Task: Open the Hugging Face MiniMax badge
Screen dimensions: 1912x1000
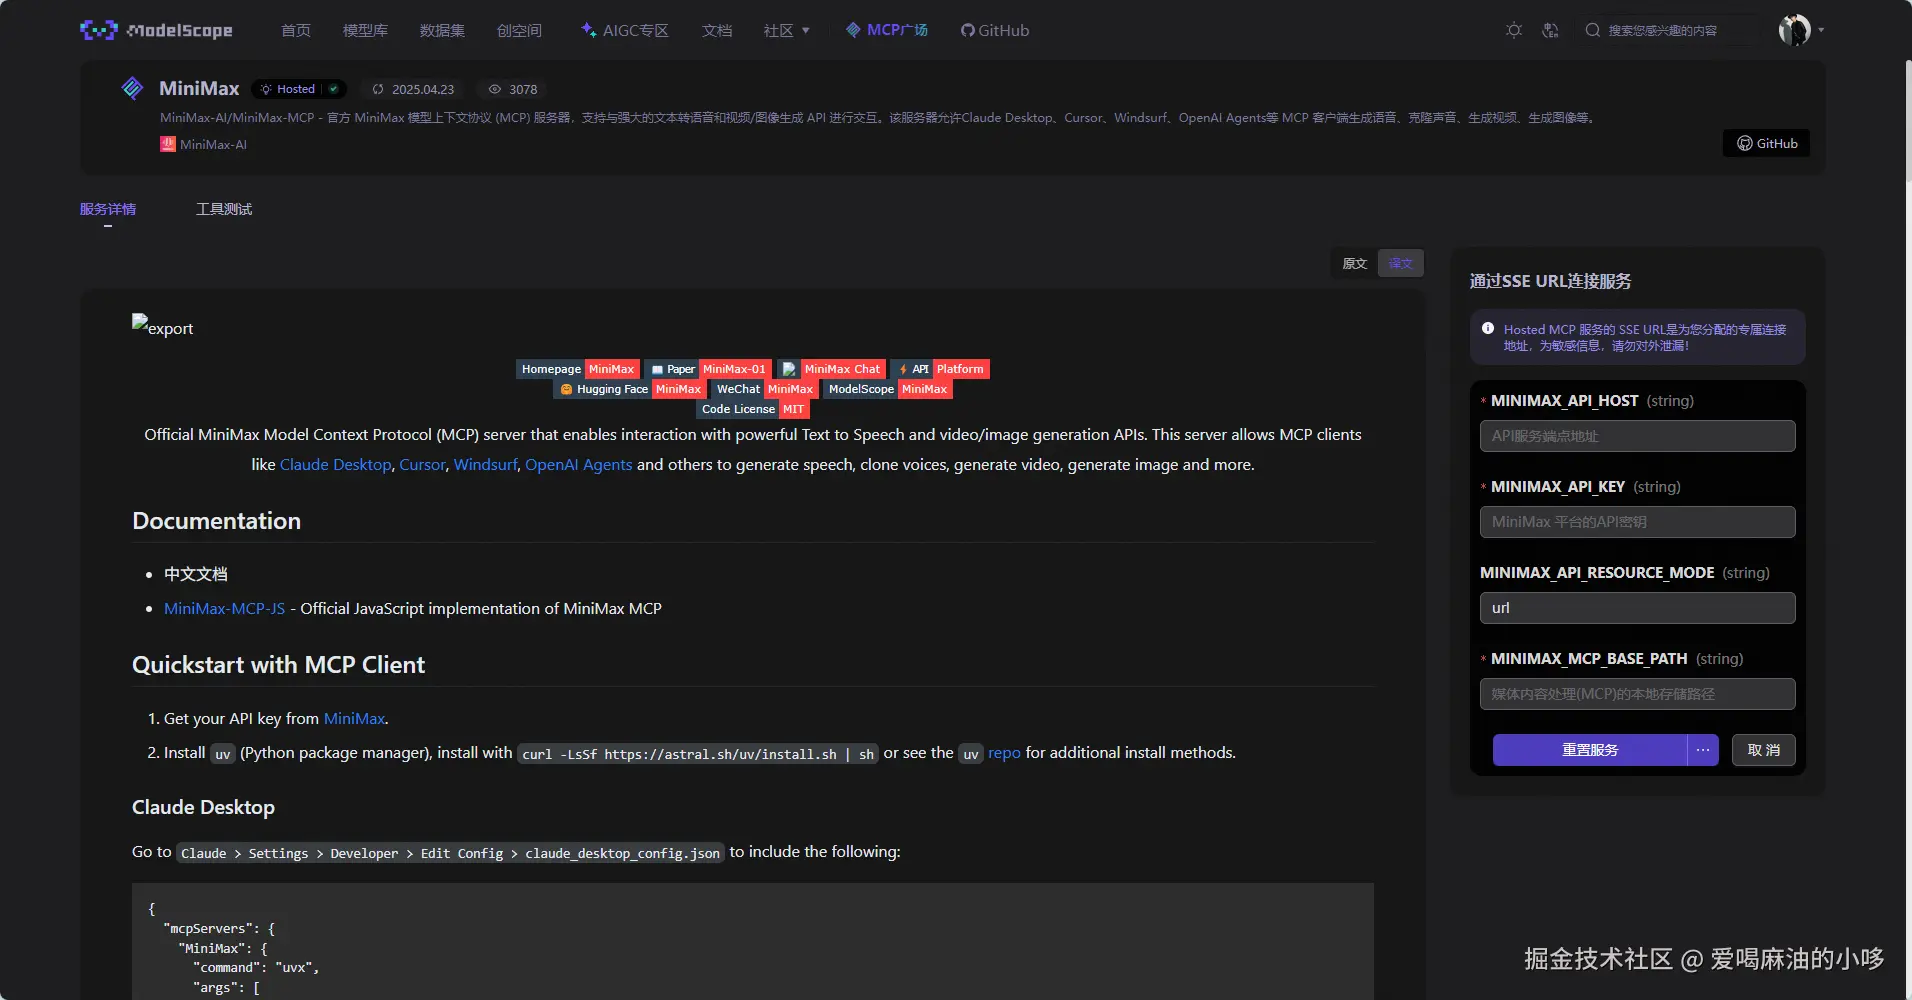Action: [x=630, y=389]
